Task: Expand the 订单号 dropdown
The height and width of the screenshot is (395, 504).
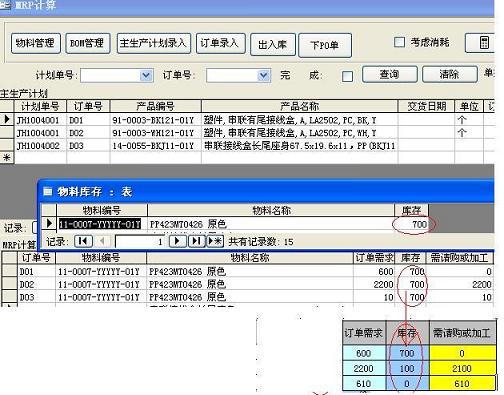Action: (x=264, y=75)
